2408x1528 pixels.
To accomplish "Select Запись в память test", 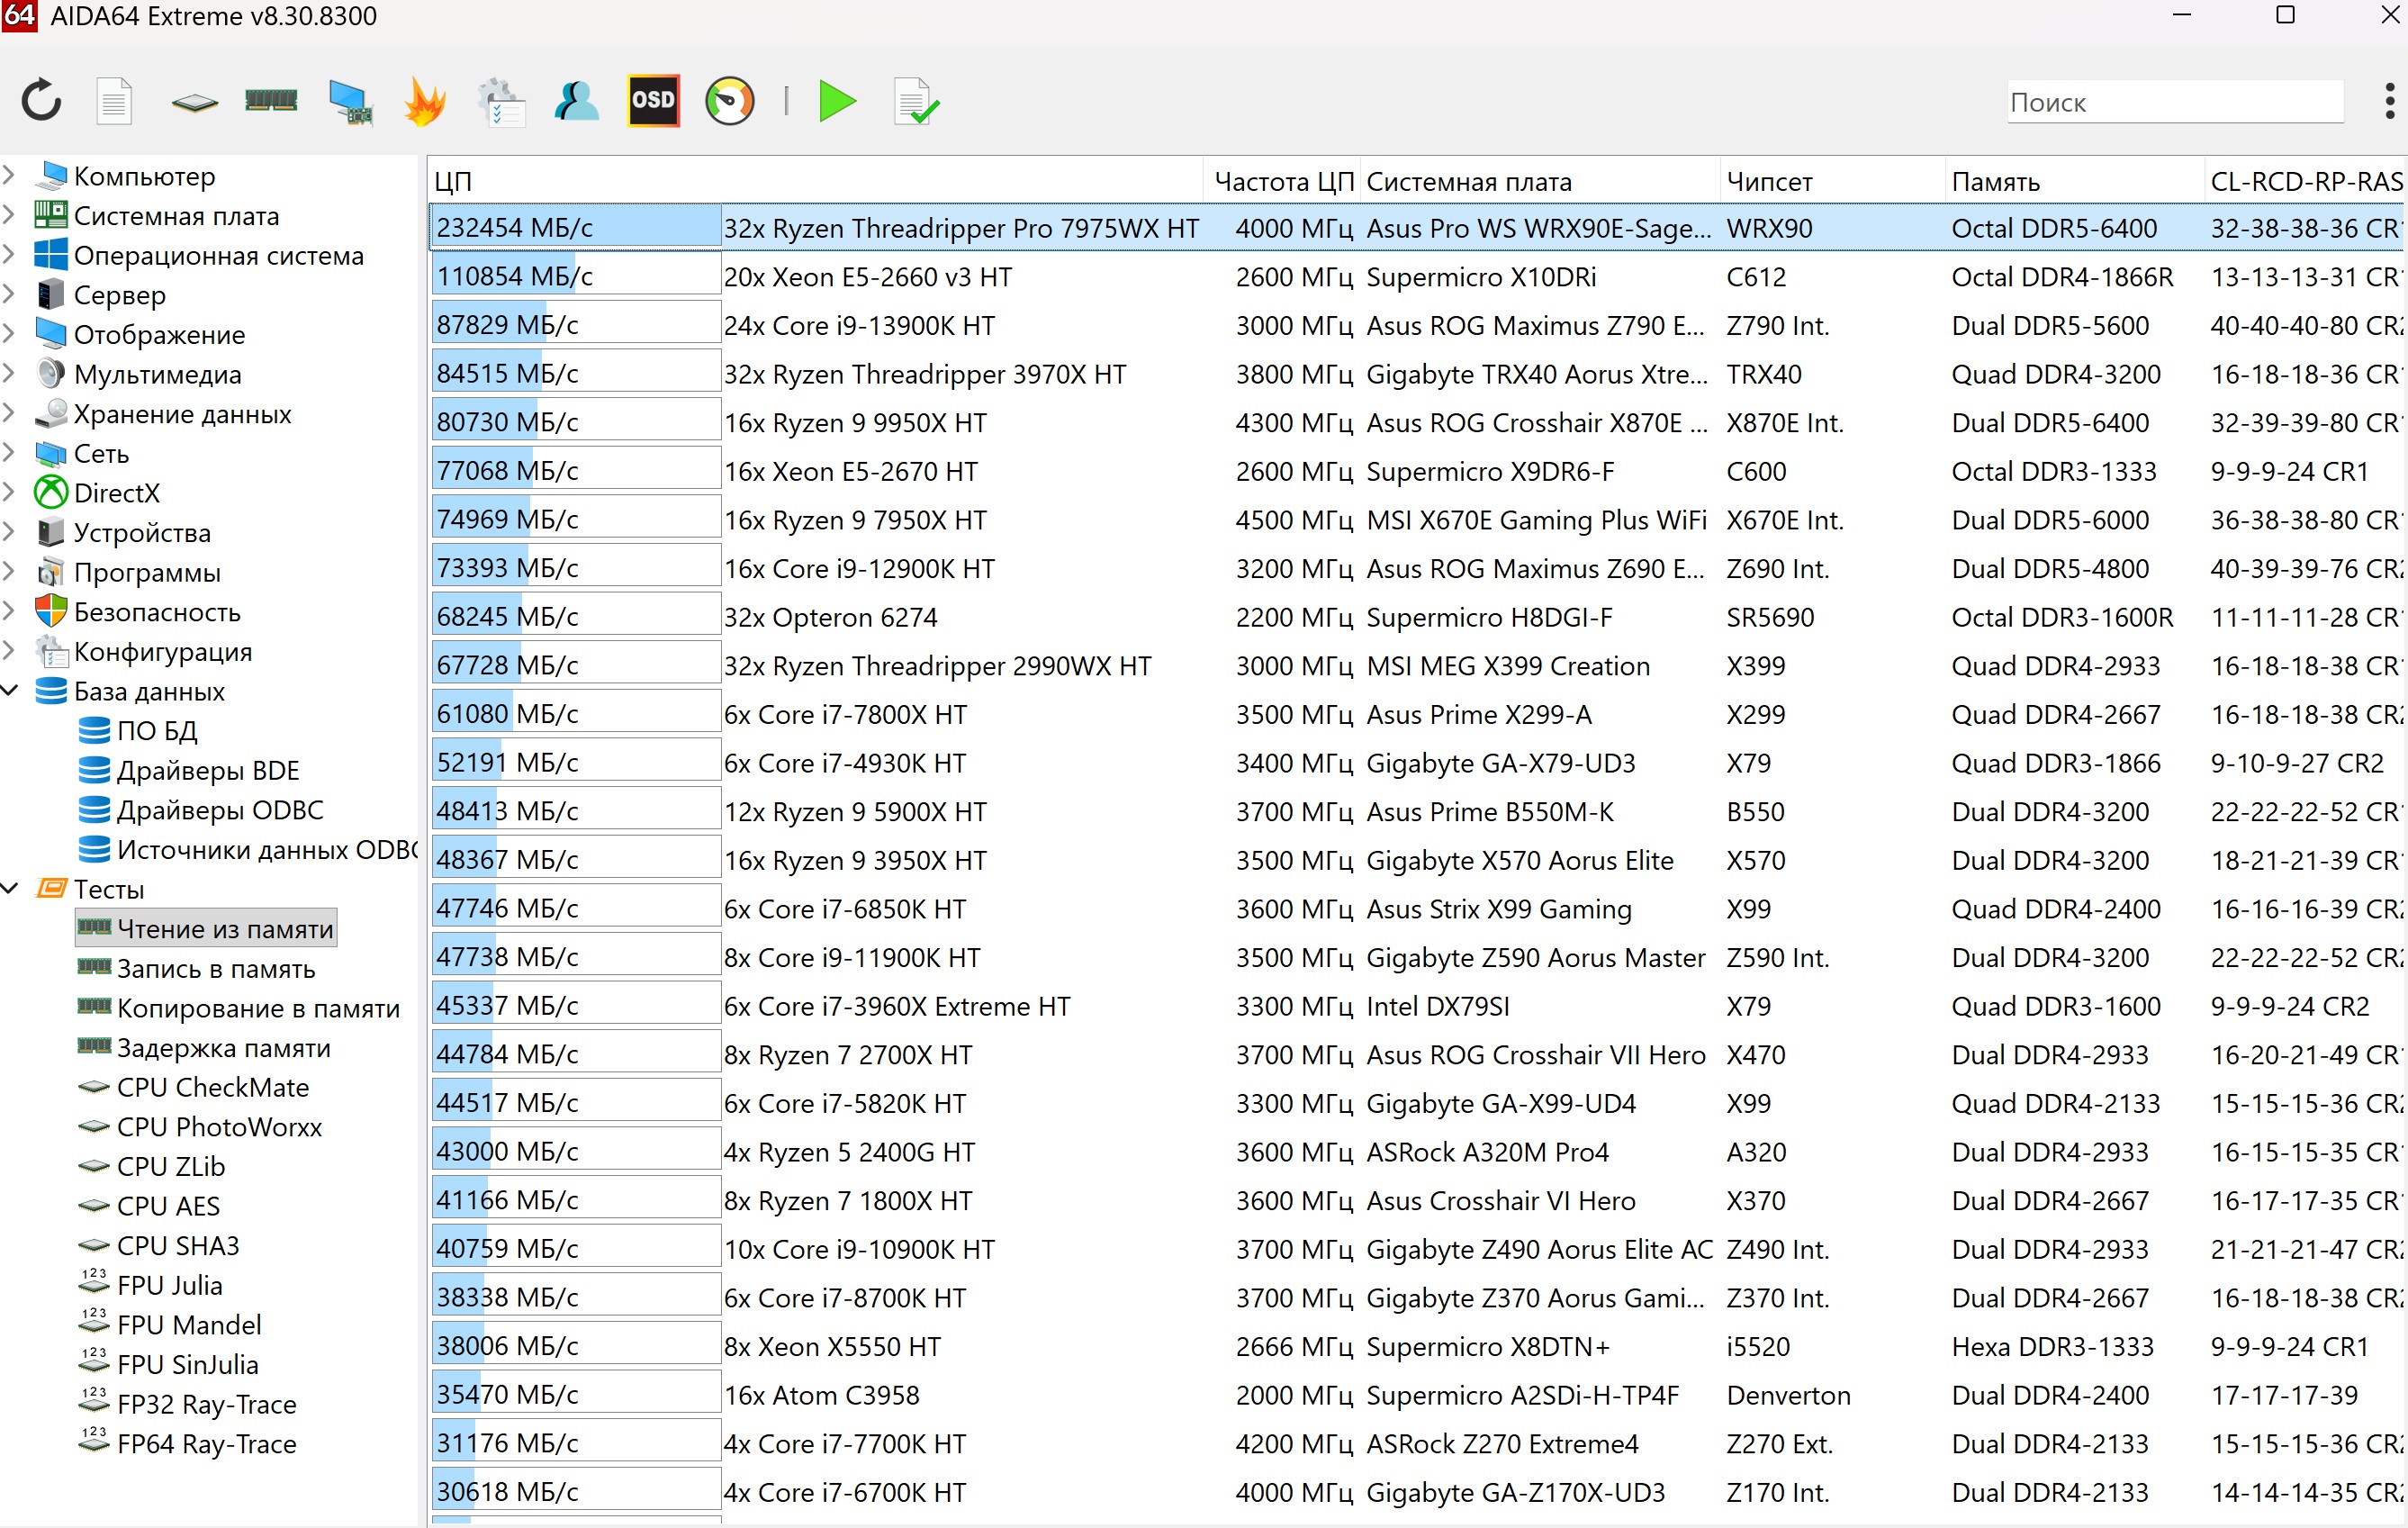I will click(216, 968).
